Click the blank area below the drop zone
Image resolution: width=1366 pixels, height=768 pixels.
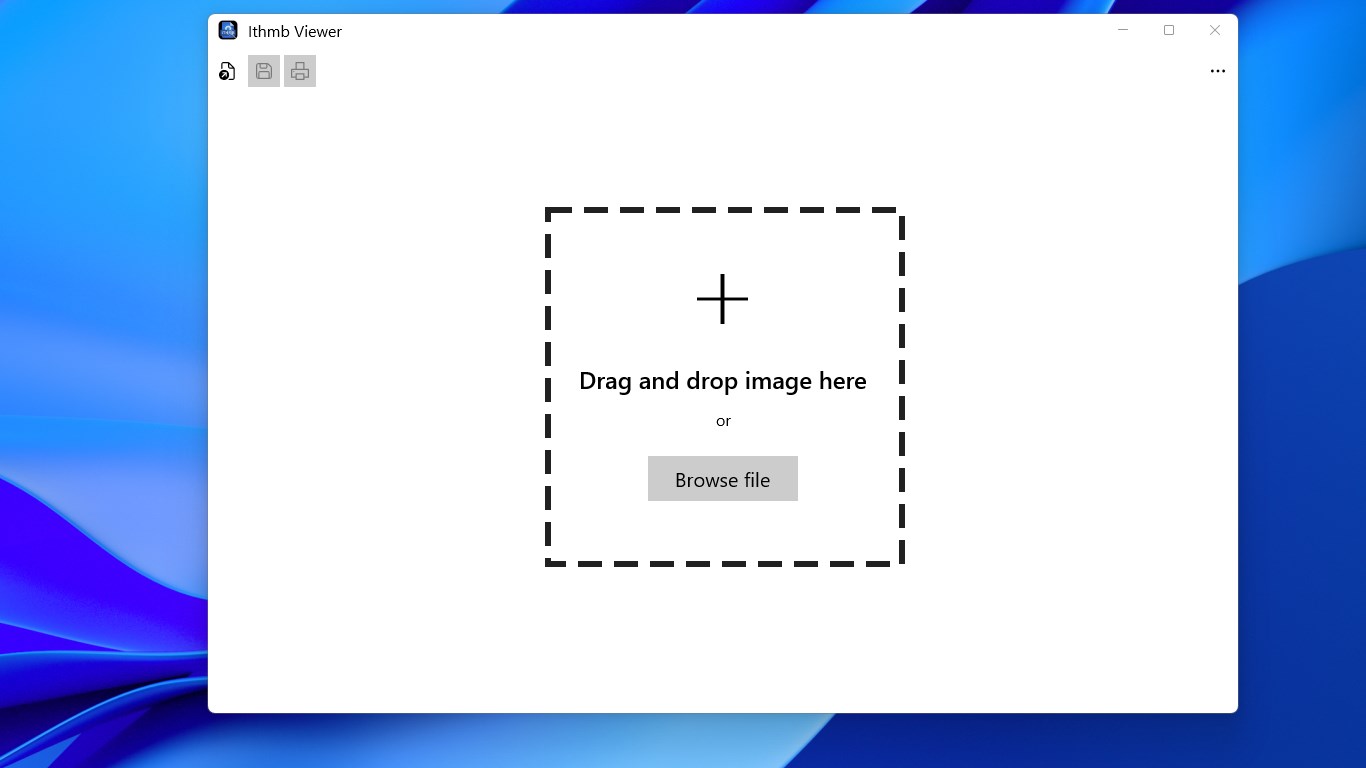coord(722,640)
